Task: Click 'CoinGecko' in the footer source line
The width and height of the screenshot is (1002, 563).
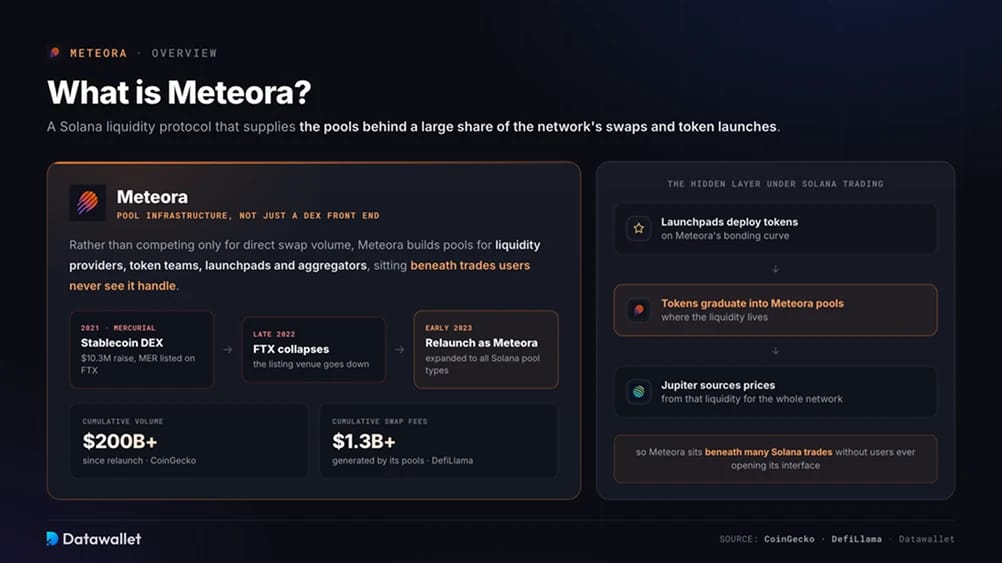Action: 789,539
